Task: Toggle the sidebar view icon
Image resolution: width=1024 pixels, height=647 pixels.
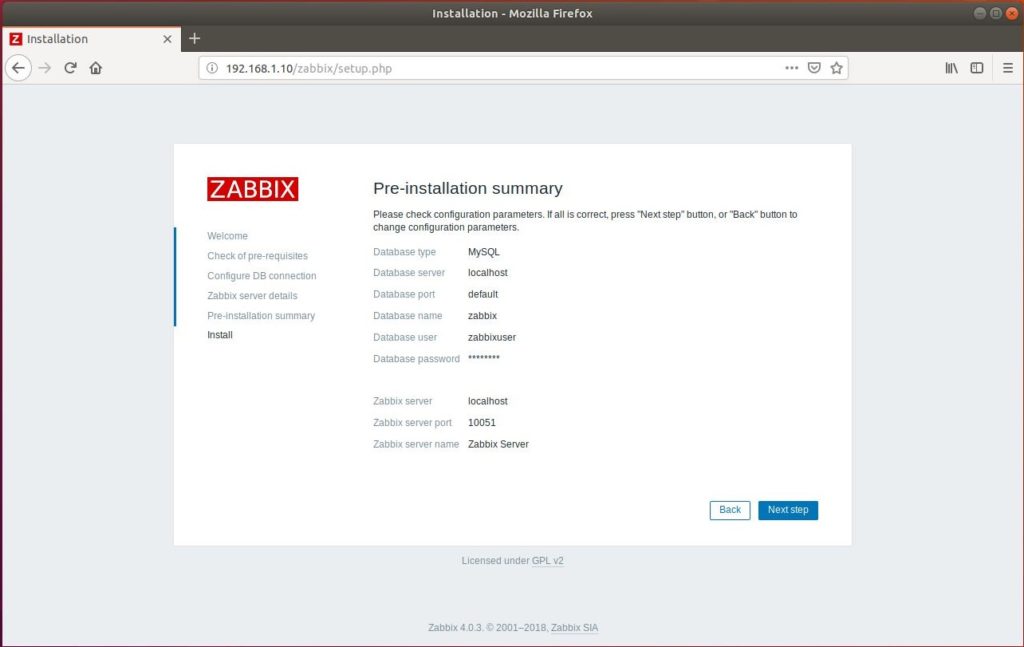Action: click(x=977, y=68)
